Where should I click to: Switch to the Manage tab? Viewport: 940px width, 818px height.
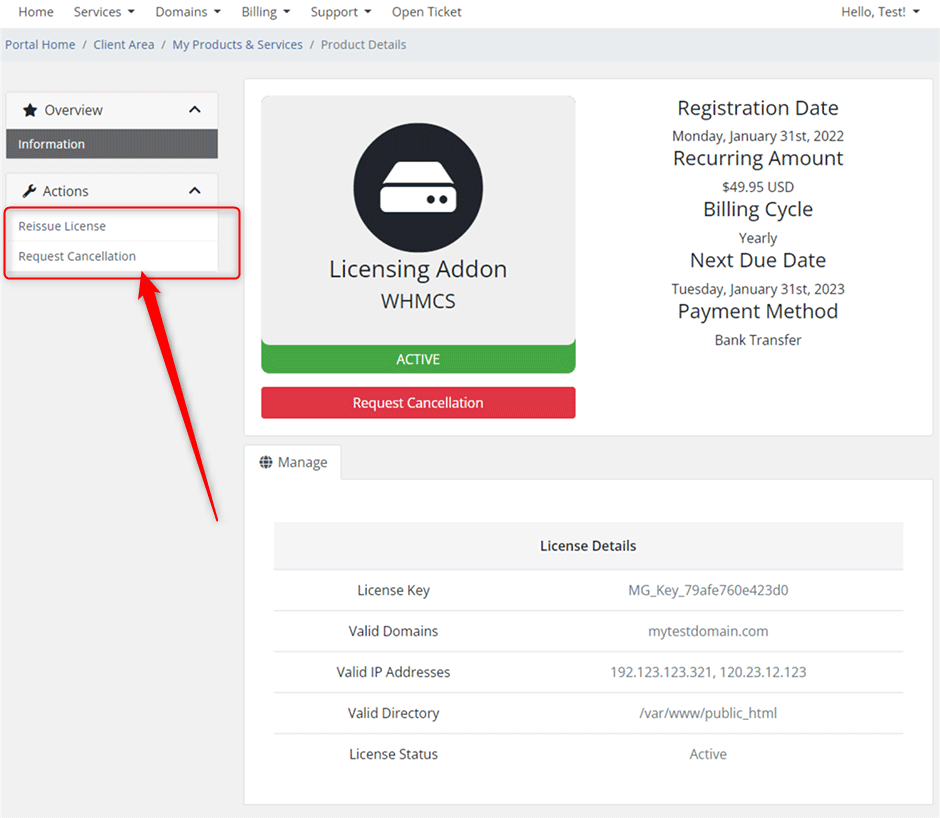click(x=293, y=462)
